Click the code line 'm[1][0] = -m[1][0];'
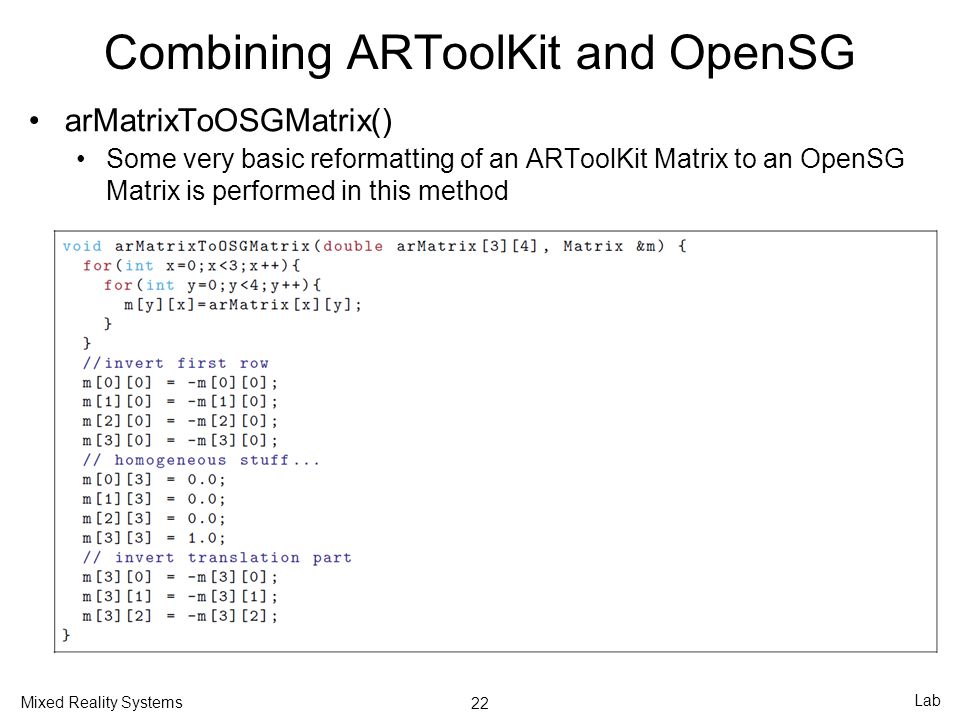960x720 pixels. 181,402
